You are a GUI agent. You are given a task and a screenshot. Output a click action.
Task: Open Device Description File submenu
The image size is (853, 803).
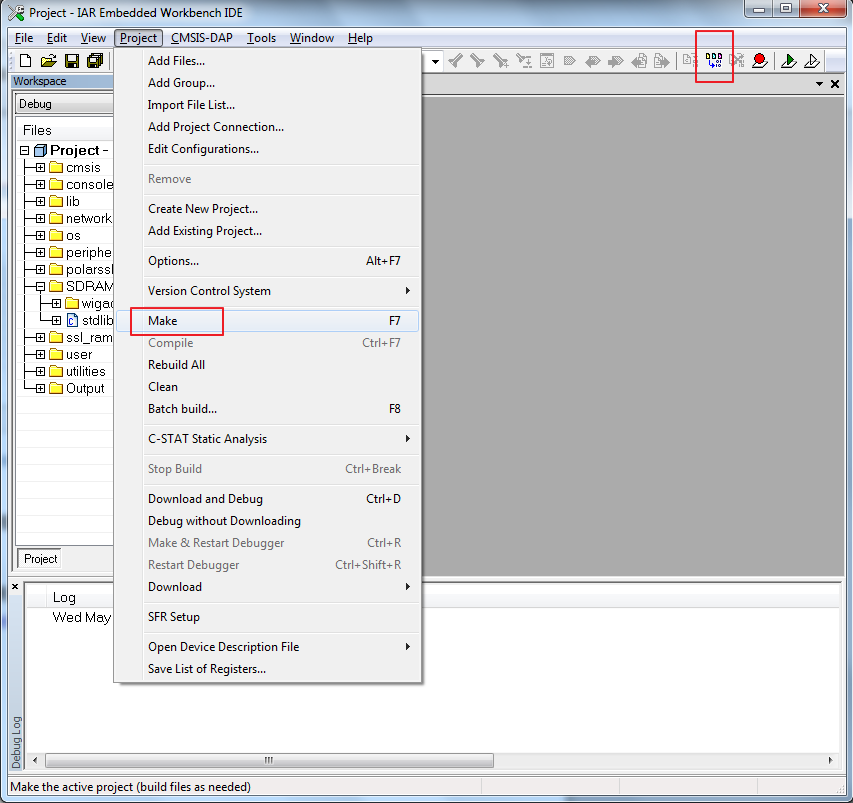click(x=268, y=647)
